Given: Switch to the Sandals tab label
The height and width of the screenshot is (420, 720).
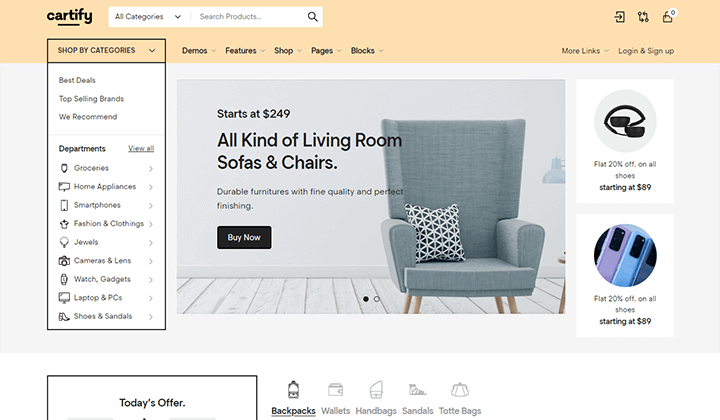Looking at the screenshot, I should (x=417, y=411).
